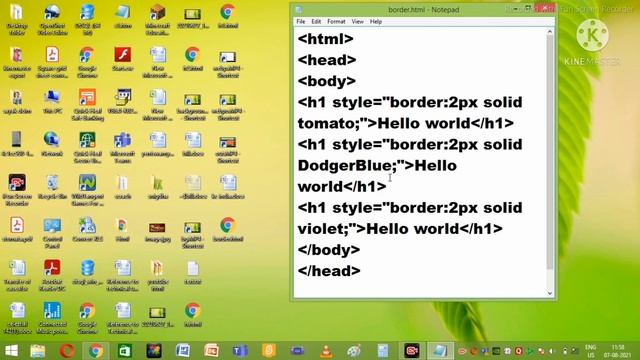Open Microsoft Teams from the taskbar

point(240,351)
